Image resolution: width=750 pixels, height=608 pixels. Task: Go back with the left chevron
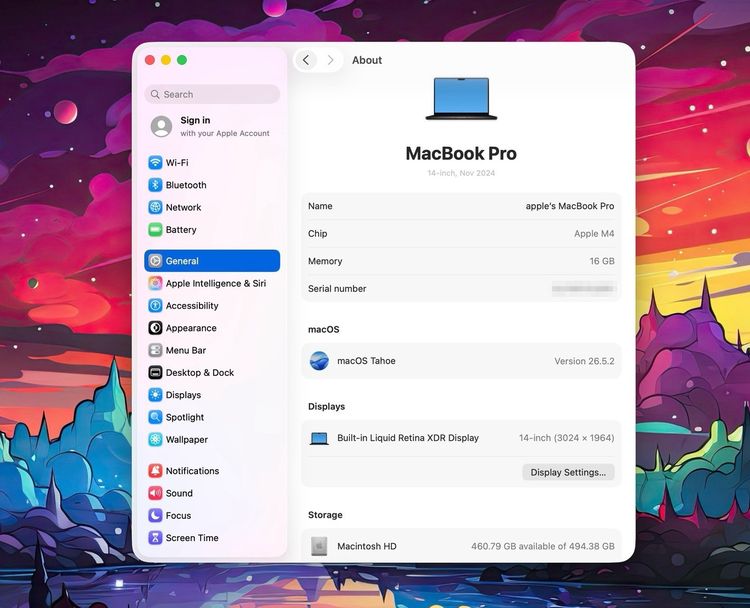[306, 60]
